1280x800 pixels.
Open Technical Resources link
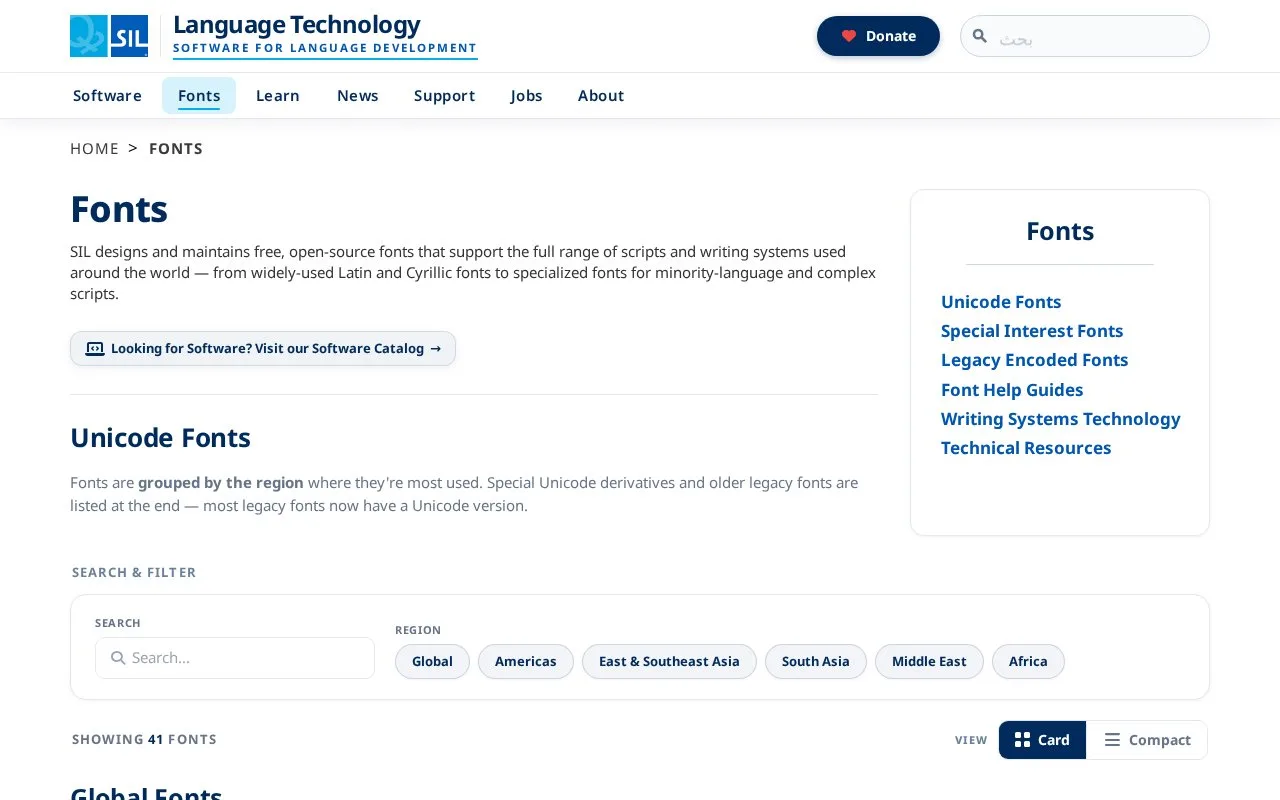point(1026,448)
